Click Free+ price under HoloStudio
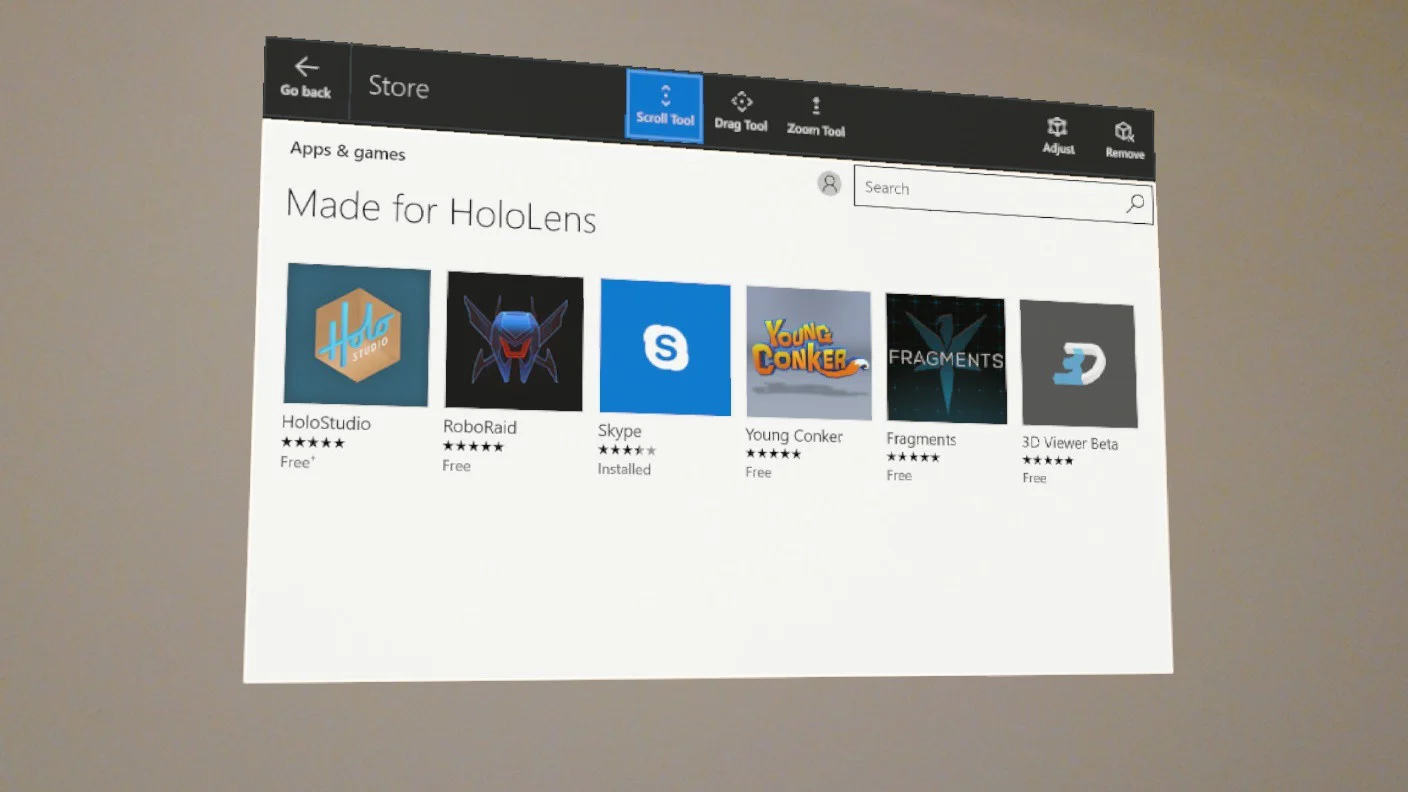Viewport: 1408px width, 792px height. pos(296,462)
